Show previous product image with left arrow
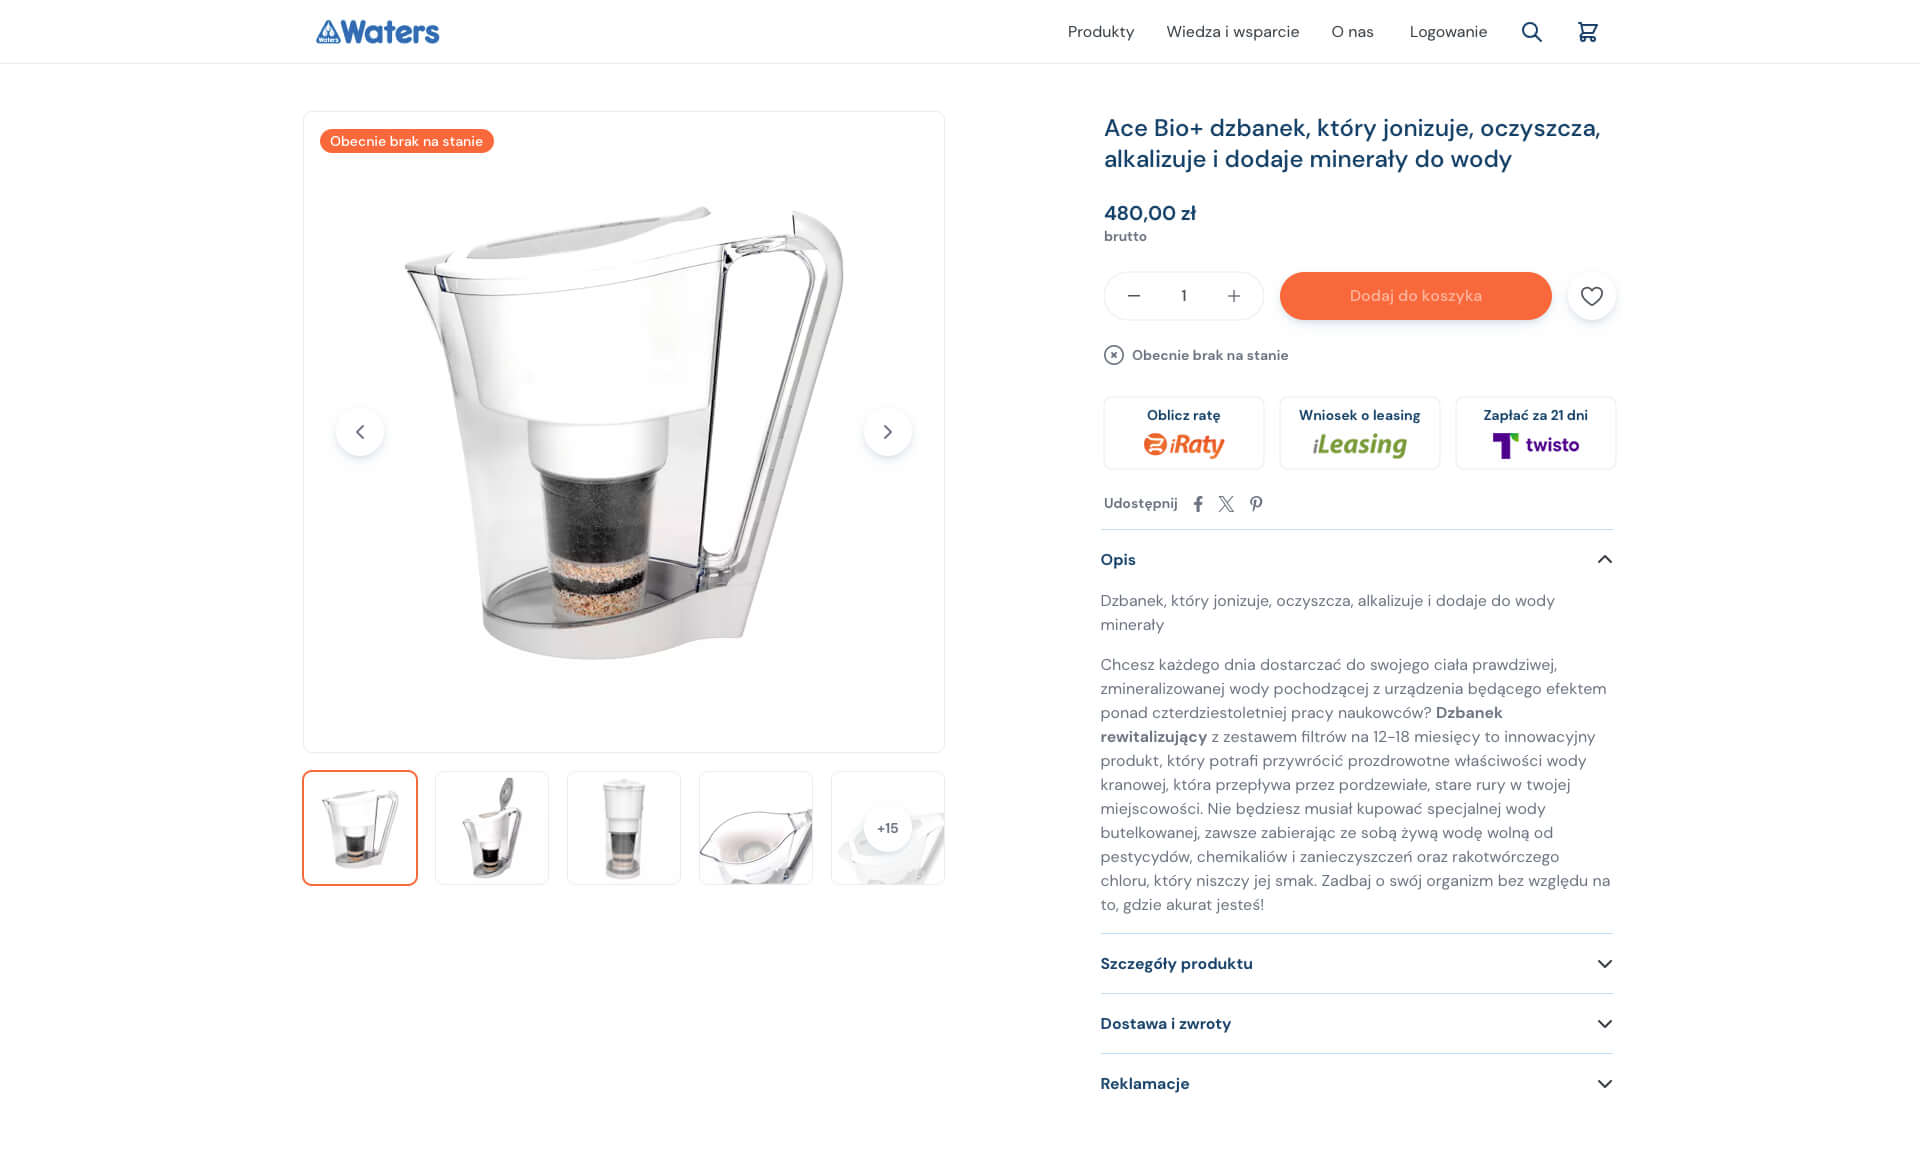 pyautogui.click(x=360, y=432)
